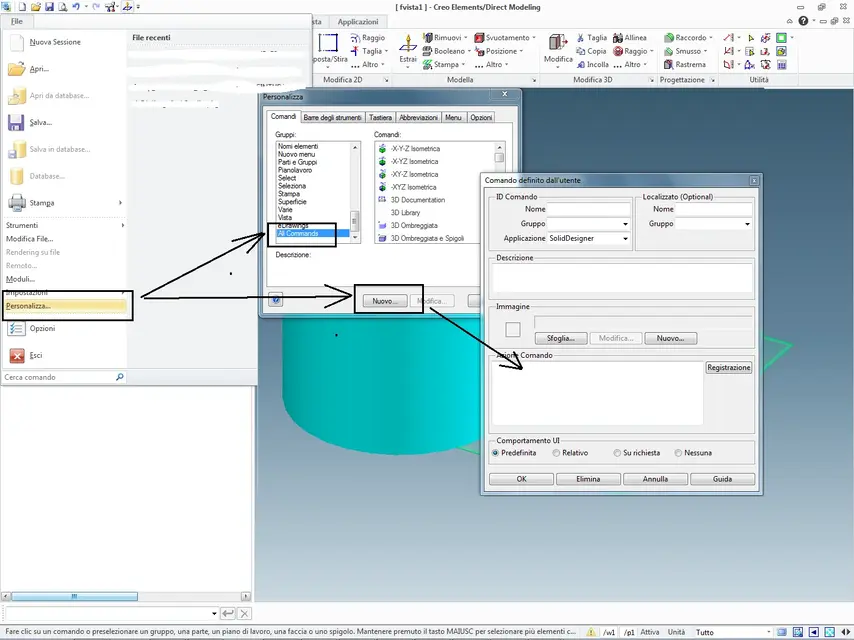Click the Sfoglia... button

click(x=560, y=339)
